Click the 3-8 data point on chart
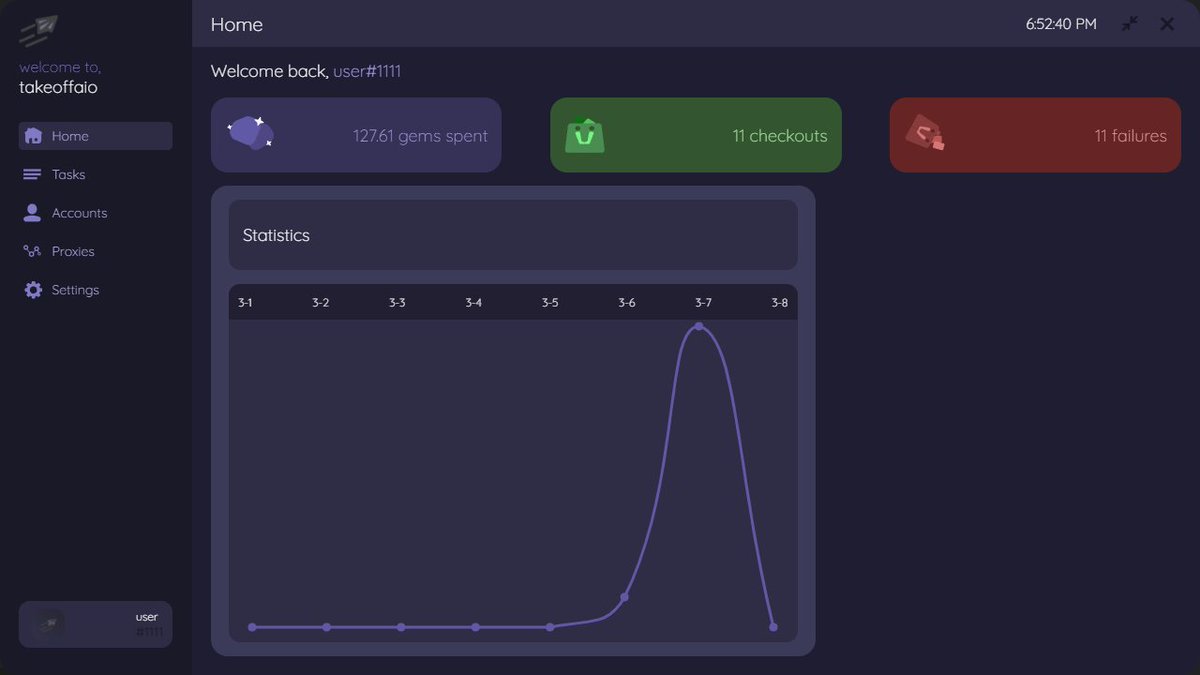 coord(773,627)
